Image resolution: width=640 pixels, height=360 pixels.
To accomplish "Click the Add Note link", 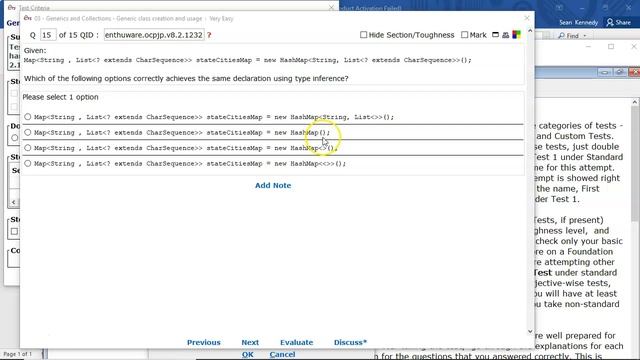I will pyautogui.click(x=273, y=185).
